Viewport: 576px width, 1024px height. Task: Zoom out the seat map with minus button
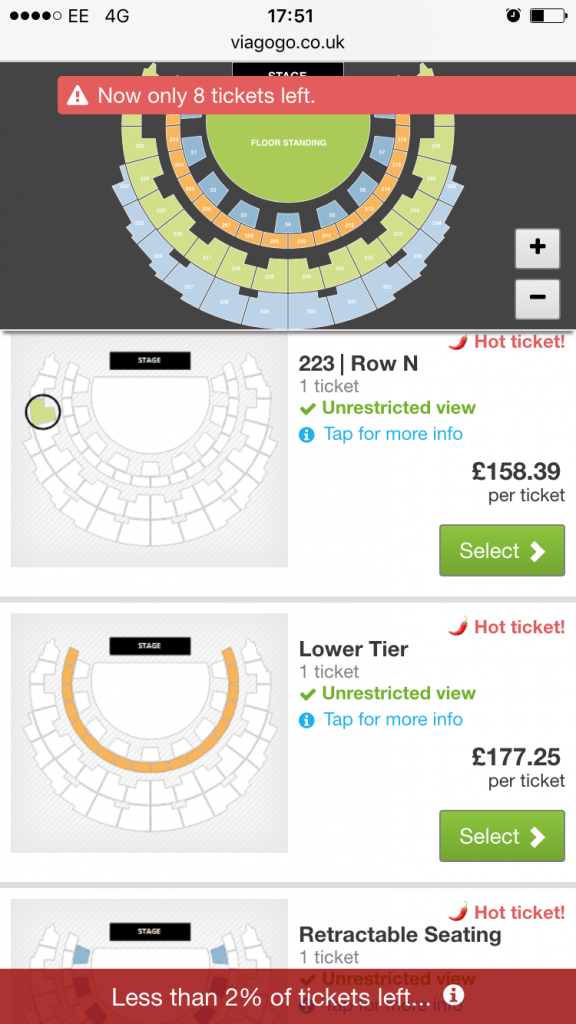537,298
